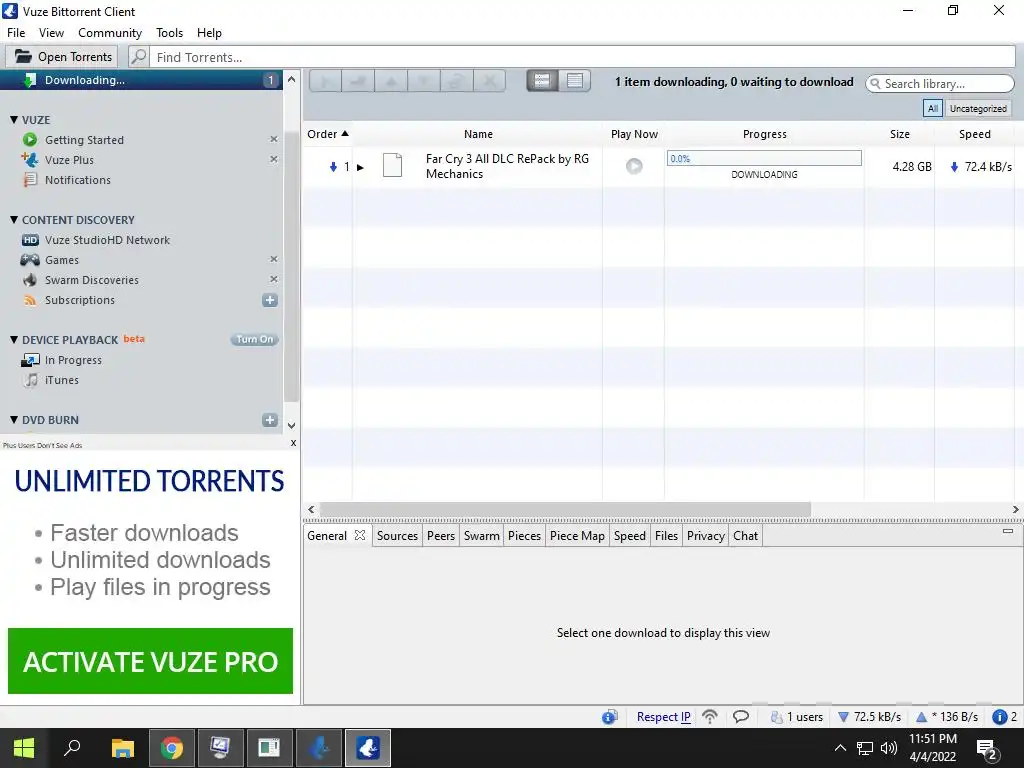This screenshot has width=1024, height=768.
Task: Open Vuze Plus in the sidebar
Action: click(x=69, y=160)
